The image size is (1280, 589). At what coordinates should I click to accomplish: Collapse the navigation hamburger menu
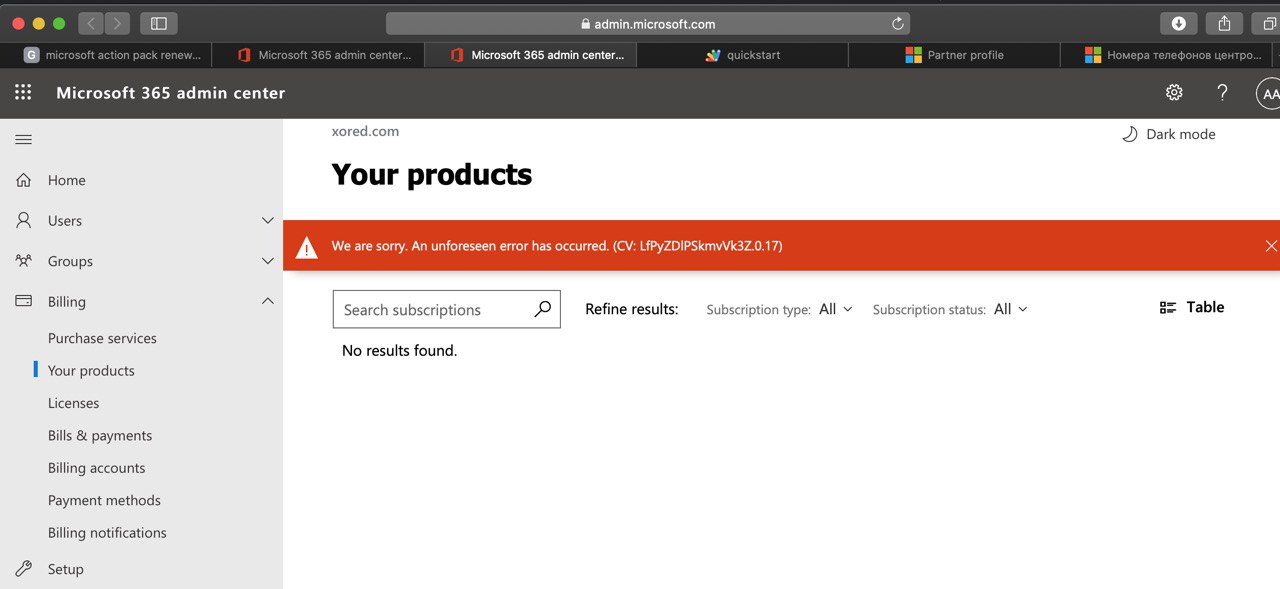click(23, 140)
